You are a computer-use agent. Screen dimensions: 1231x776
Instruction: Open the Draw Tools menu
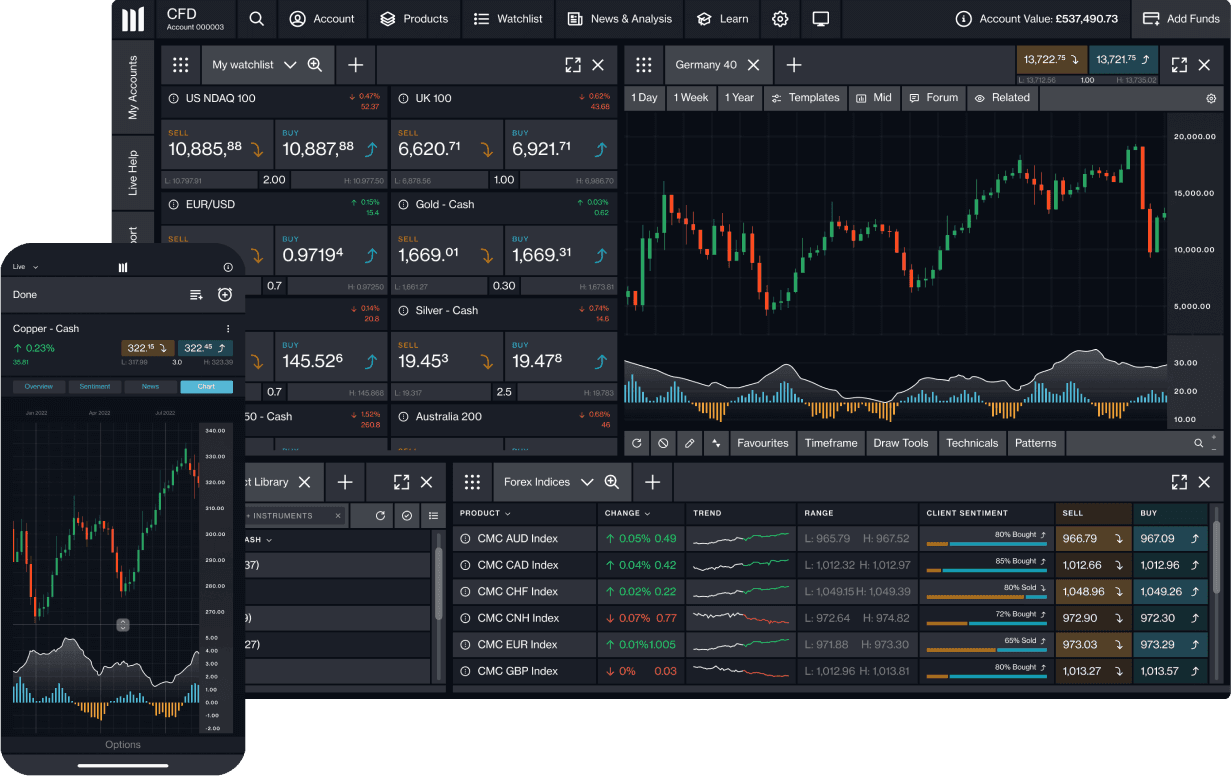point(901,443)
